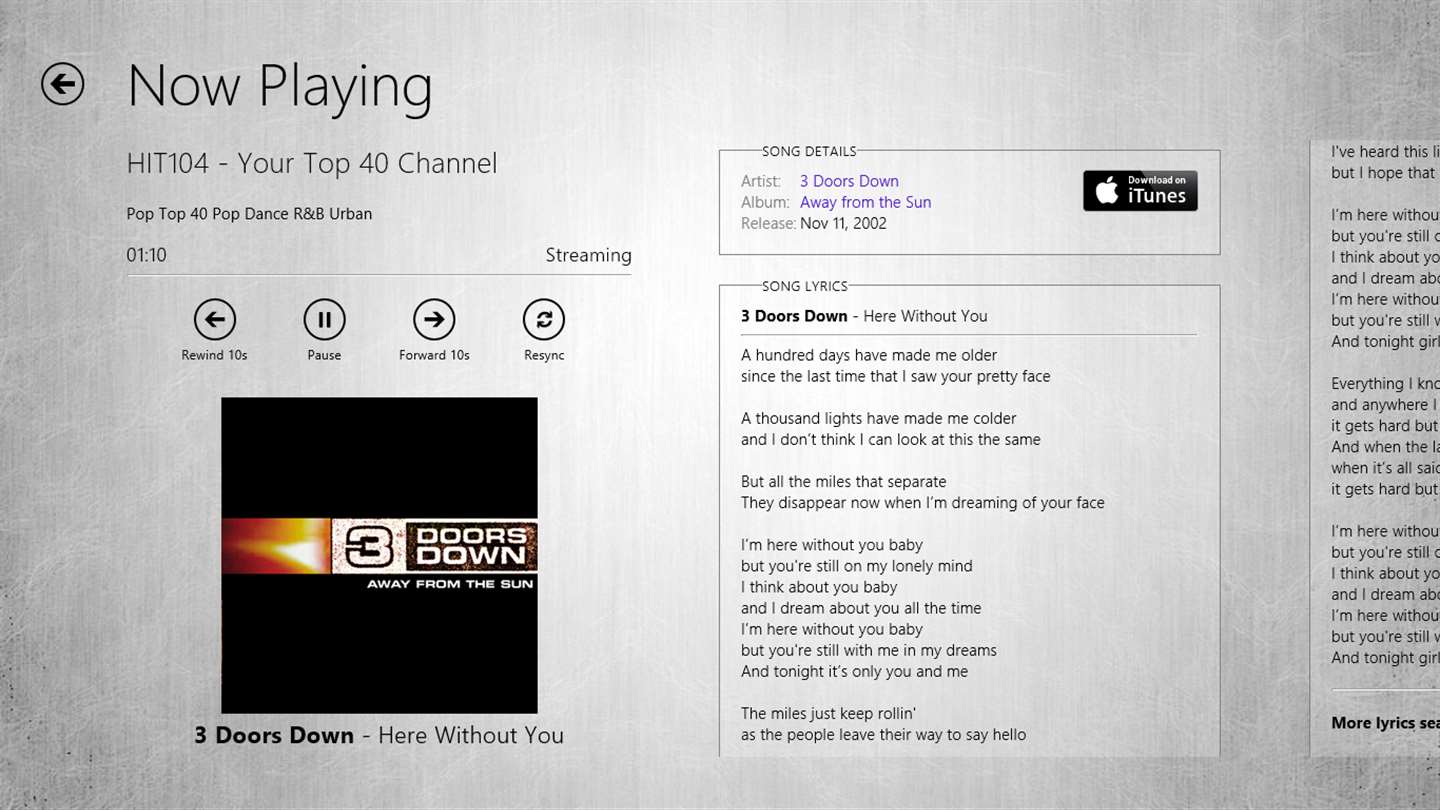Image resolution: width=1440 pixels, height=810 pixels.
Task: Click the lyric 'but you're still on my lonely mind'
Action: click(856, 566)
